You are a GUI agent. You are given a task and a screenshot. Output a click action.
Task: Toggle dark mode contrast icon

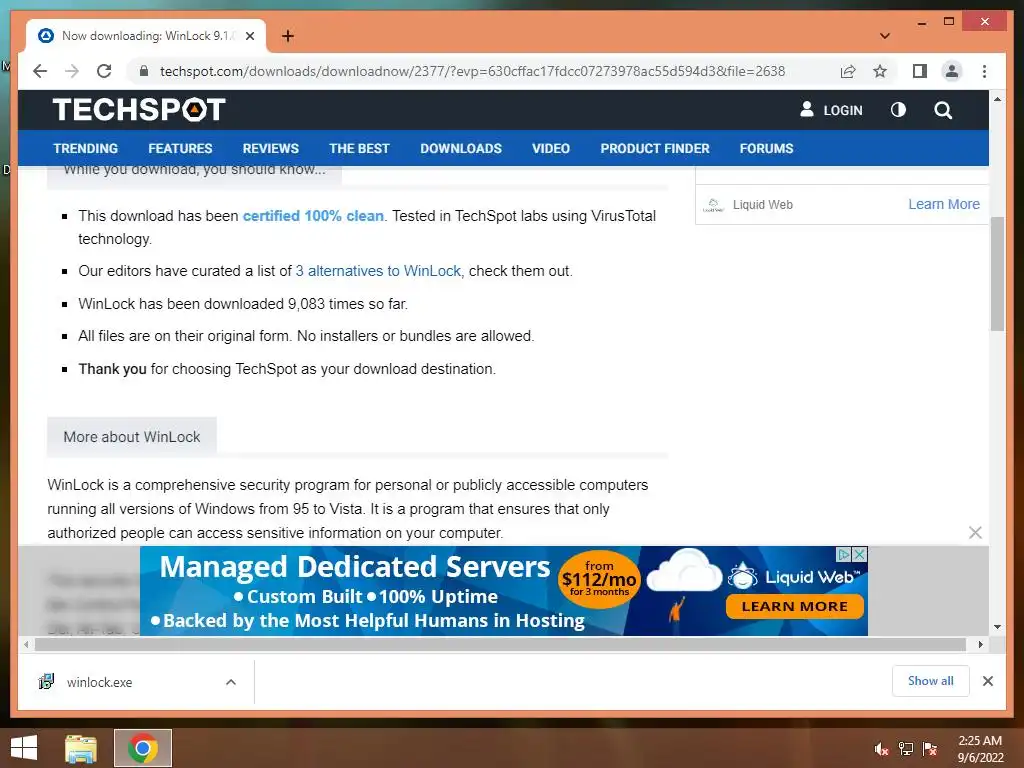pyautogui.click(x=899, y=110)
